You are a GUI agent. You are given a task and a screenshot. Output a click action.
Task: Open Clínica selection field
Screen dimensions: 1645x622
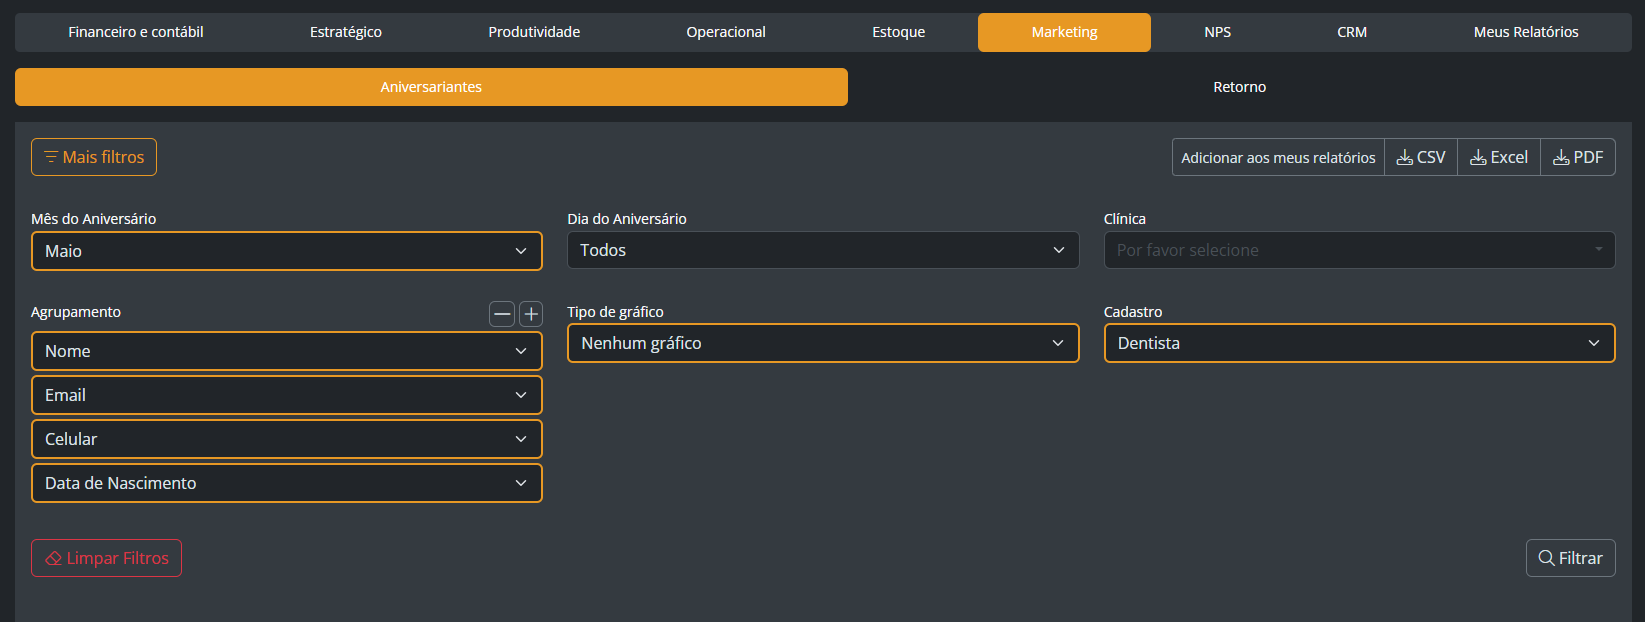click(1359, 250)
